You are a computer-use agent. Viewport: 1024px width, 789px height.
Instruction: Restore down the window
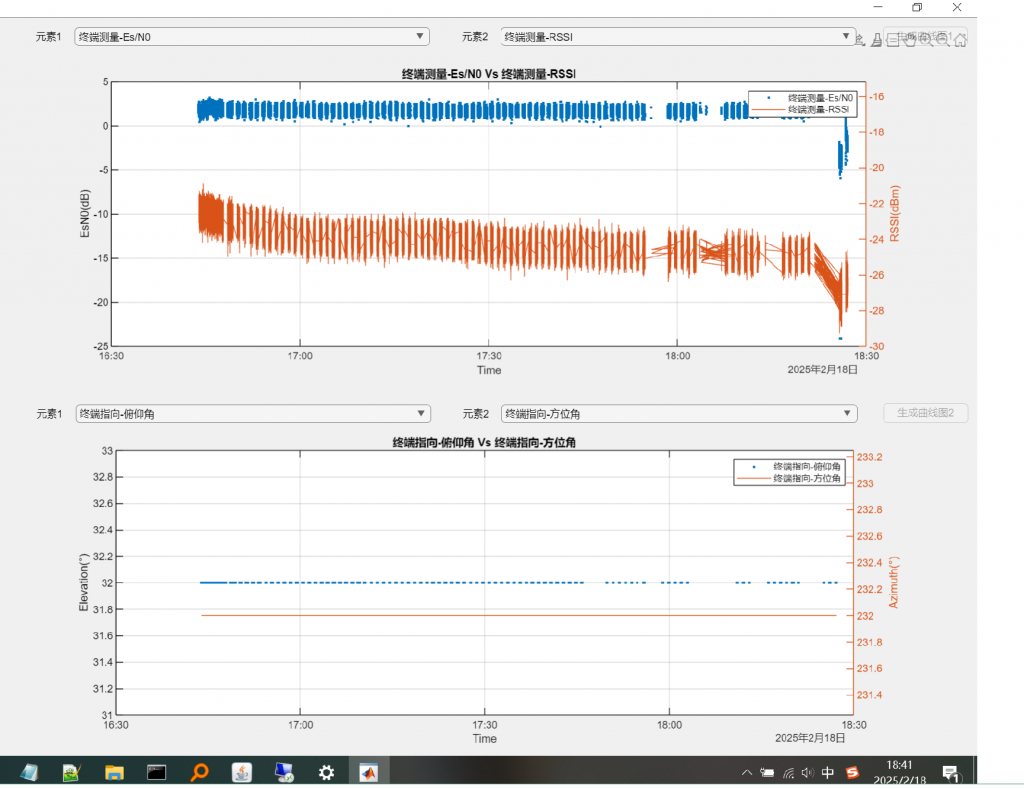[917, 7]
